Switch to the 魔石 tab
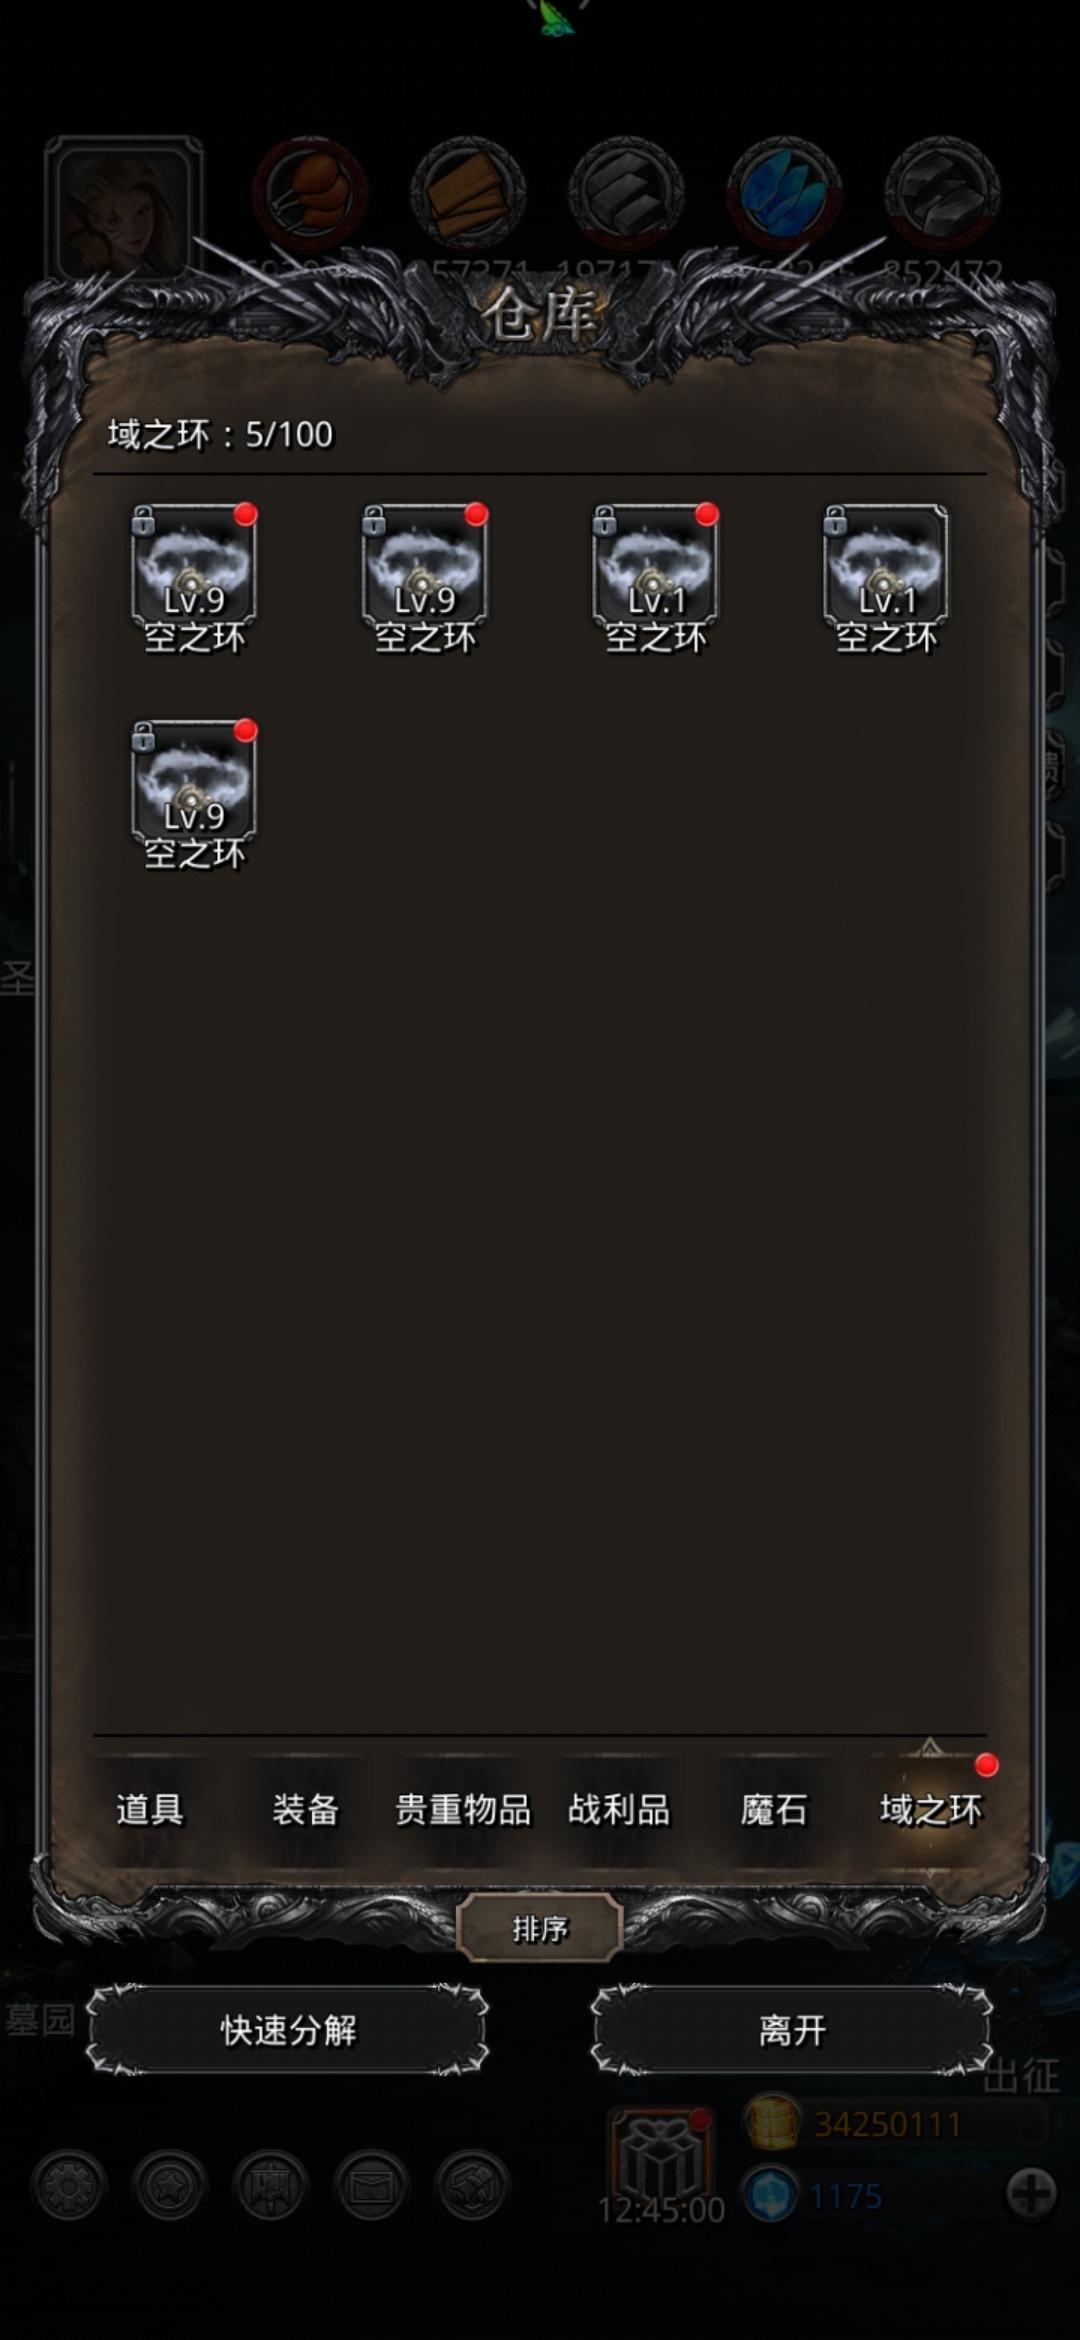Viewport: 1080px width, 2340px height. 774,1810
